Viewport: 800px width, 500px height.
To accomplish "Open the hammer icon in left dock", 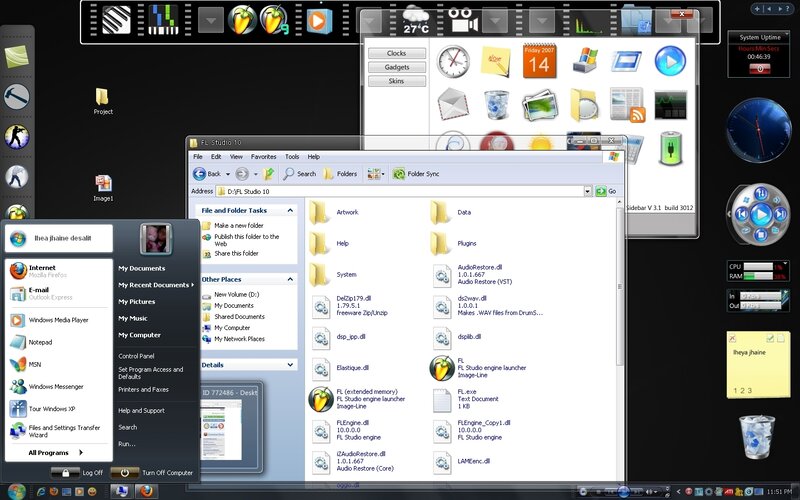I will click(x=17, y=96).
